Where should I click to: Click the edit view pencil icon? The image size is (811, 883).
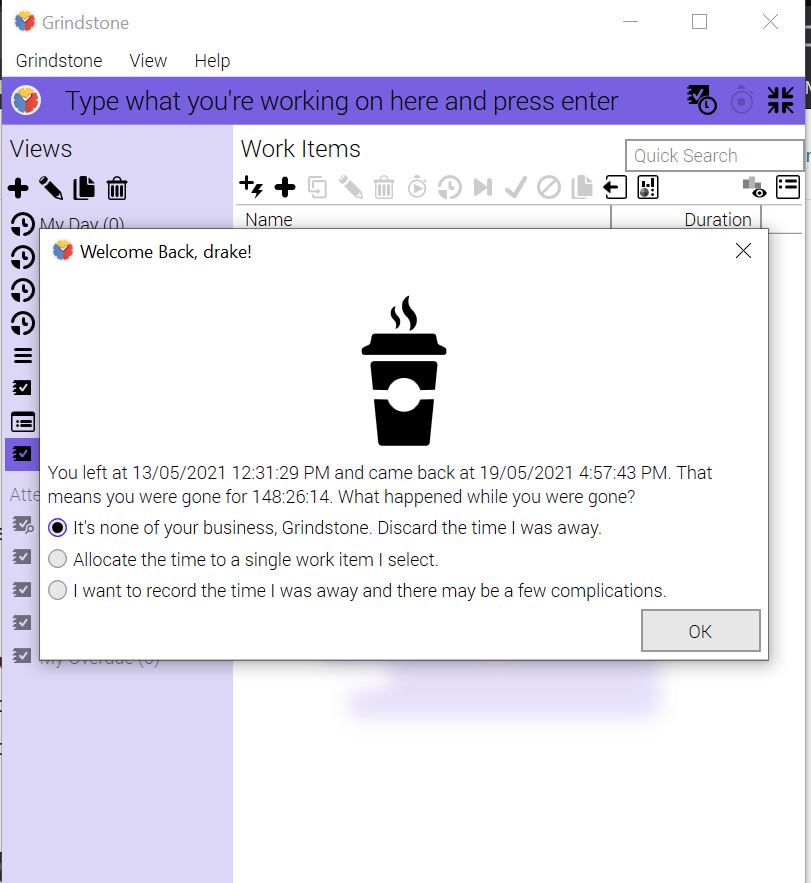[51, 188]
